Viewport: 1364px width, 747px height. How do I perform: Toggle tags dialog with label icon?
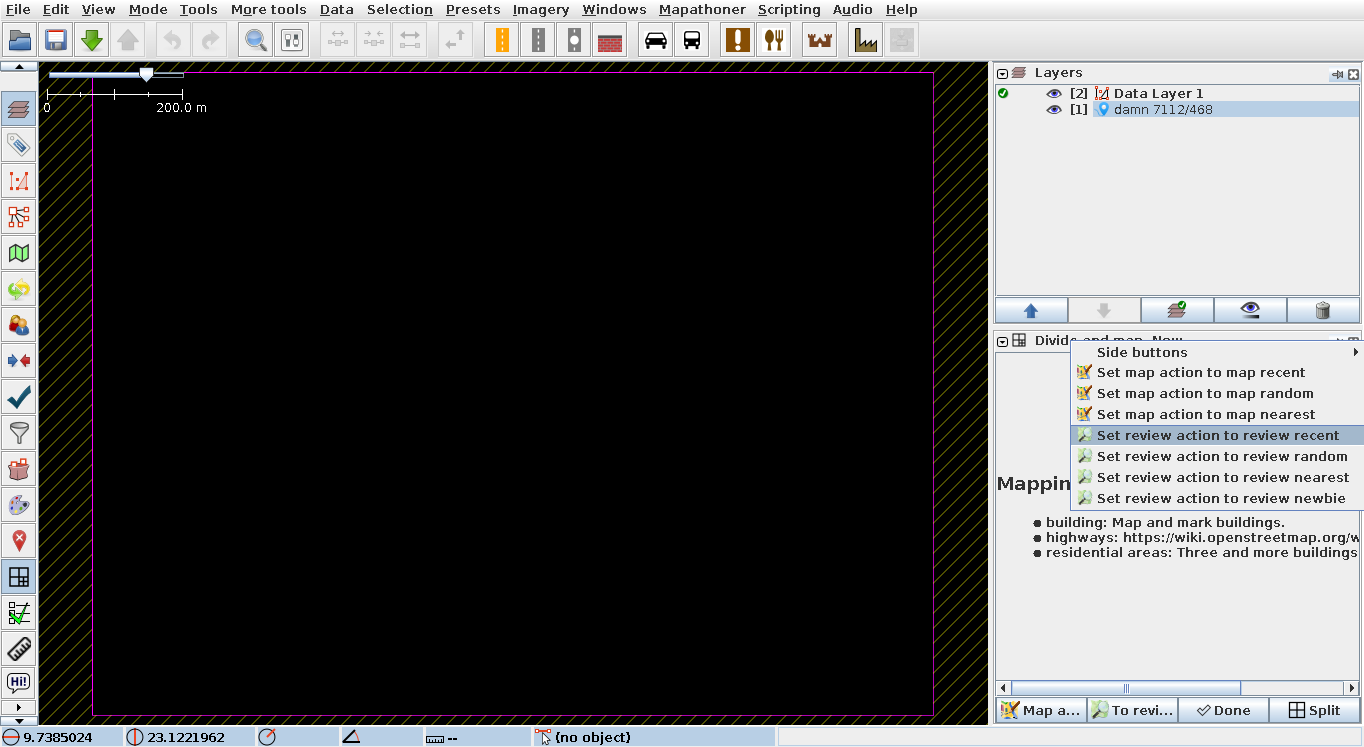click(x=18, y=145)
